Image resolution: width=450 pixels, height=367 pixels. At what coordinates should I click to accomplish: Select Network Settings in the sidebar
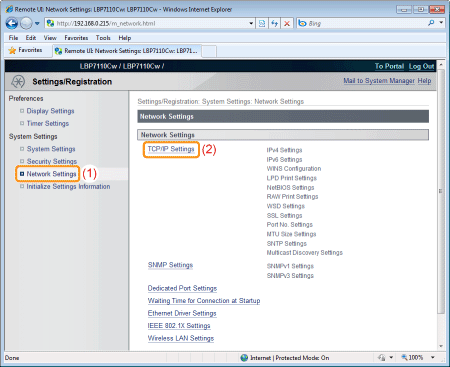pos(51,174)
